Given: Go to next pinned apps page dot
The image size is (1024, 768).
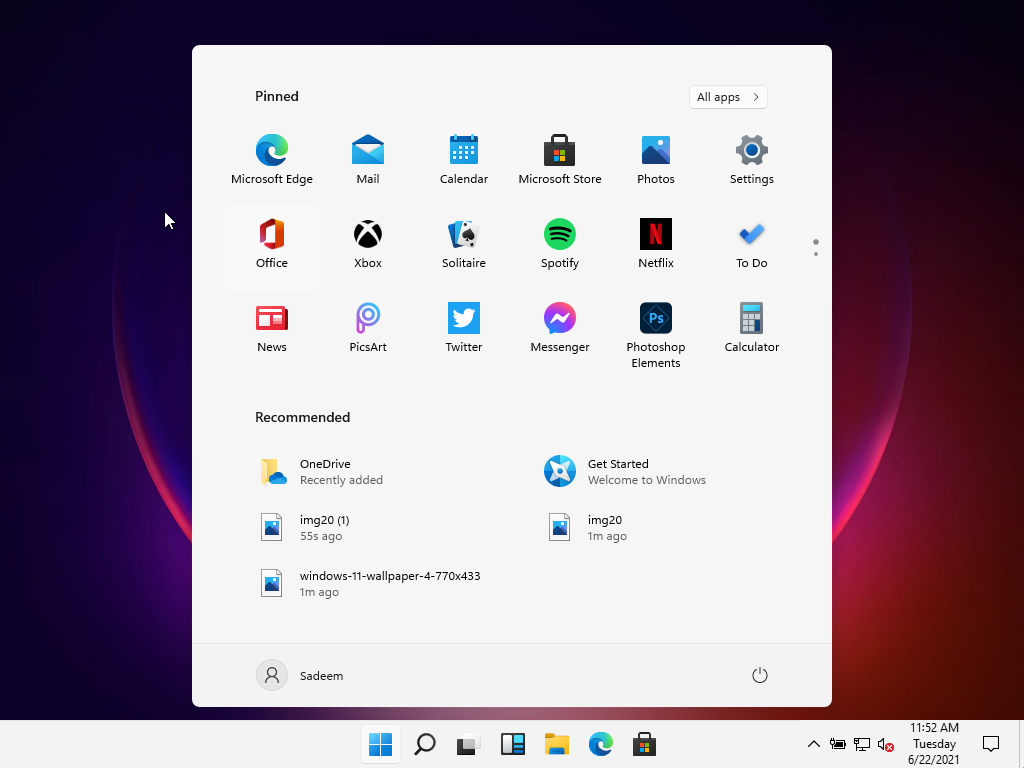Looking at the screenshot, I should point(816,254).
